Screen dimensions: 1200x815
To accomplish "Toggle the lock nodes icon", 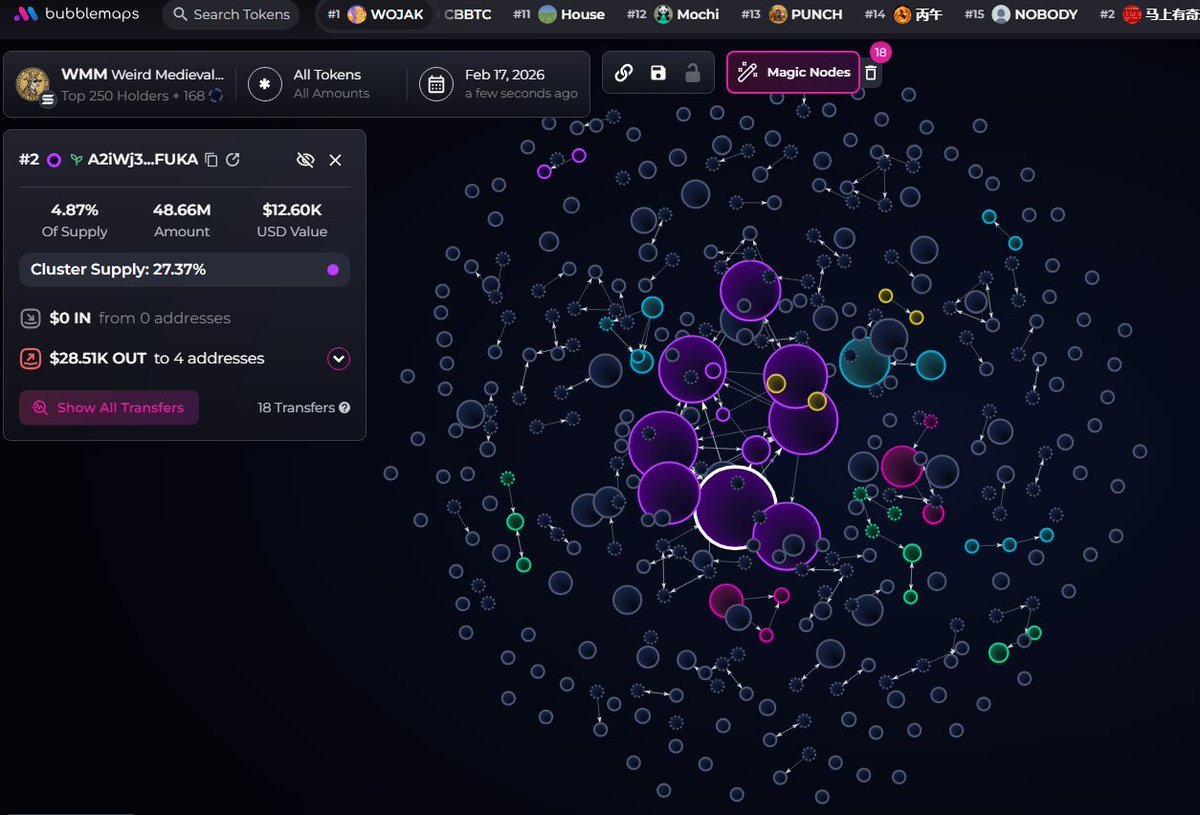I will pyautogui.click(x=692, y=72).
